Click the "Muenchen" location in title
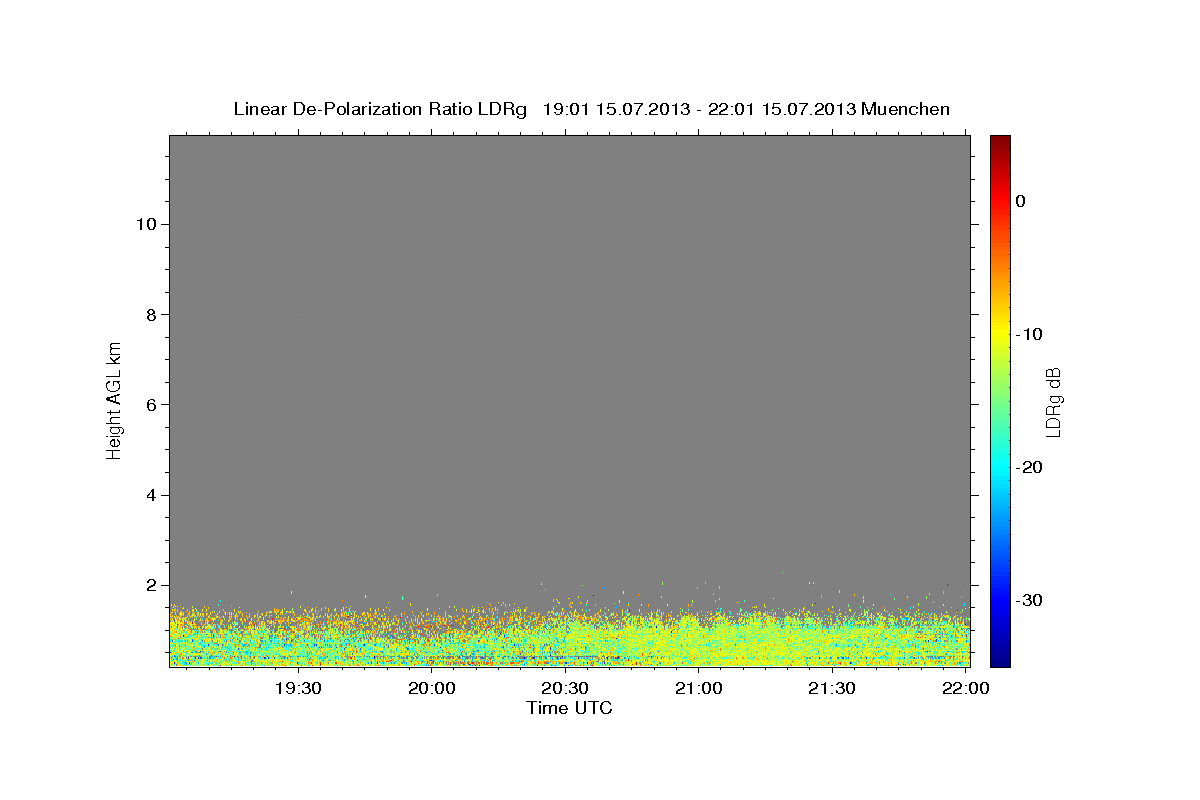The image size is (1200, 800). coord(905,109)
